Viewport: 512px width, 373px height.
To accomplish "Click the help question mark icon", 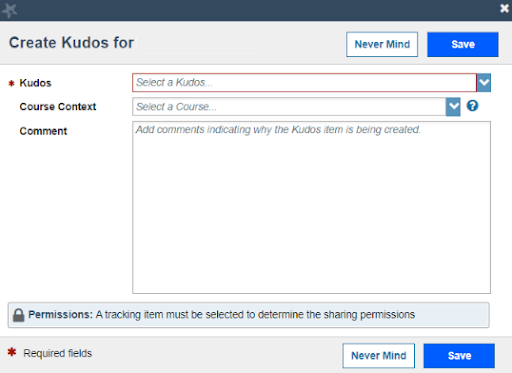I will [x=472, y=106].
